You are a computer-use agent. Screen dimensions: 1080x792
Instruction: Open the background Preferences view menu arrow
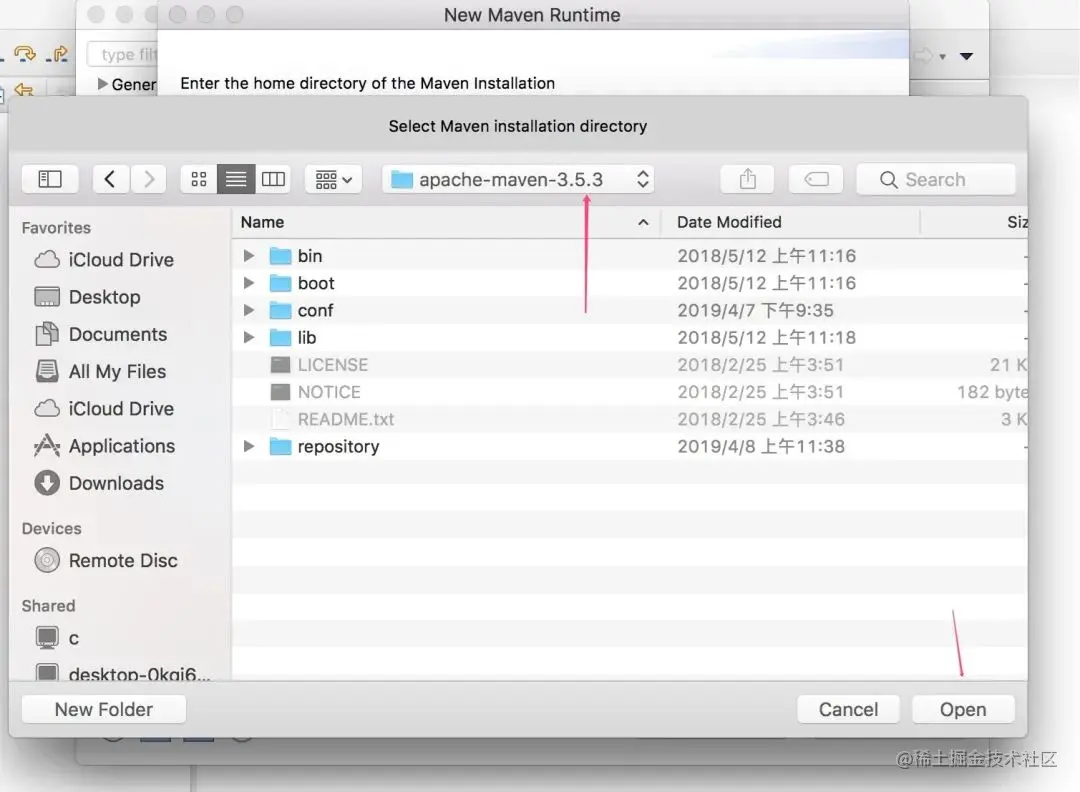click(x=966, y=56)
